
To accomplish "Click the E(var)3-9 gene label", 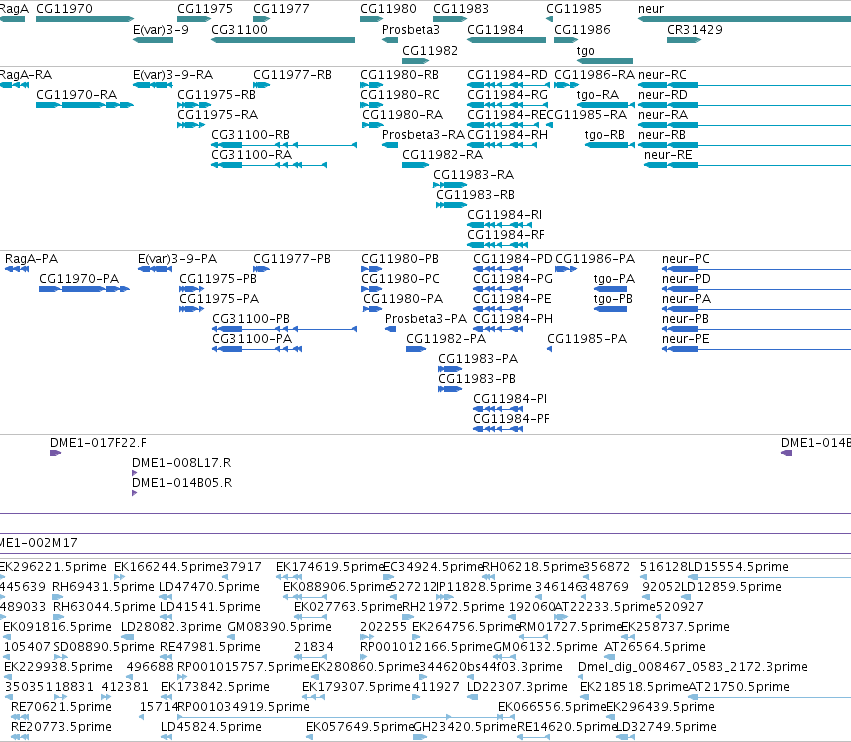I will [x=161, y=30].
